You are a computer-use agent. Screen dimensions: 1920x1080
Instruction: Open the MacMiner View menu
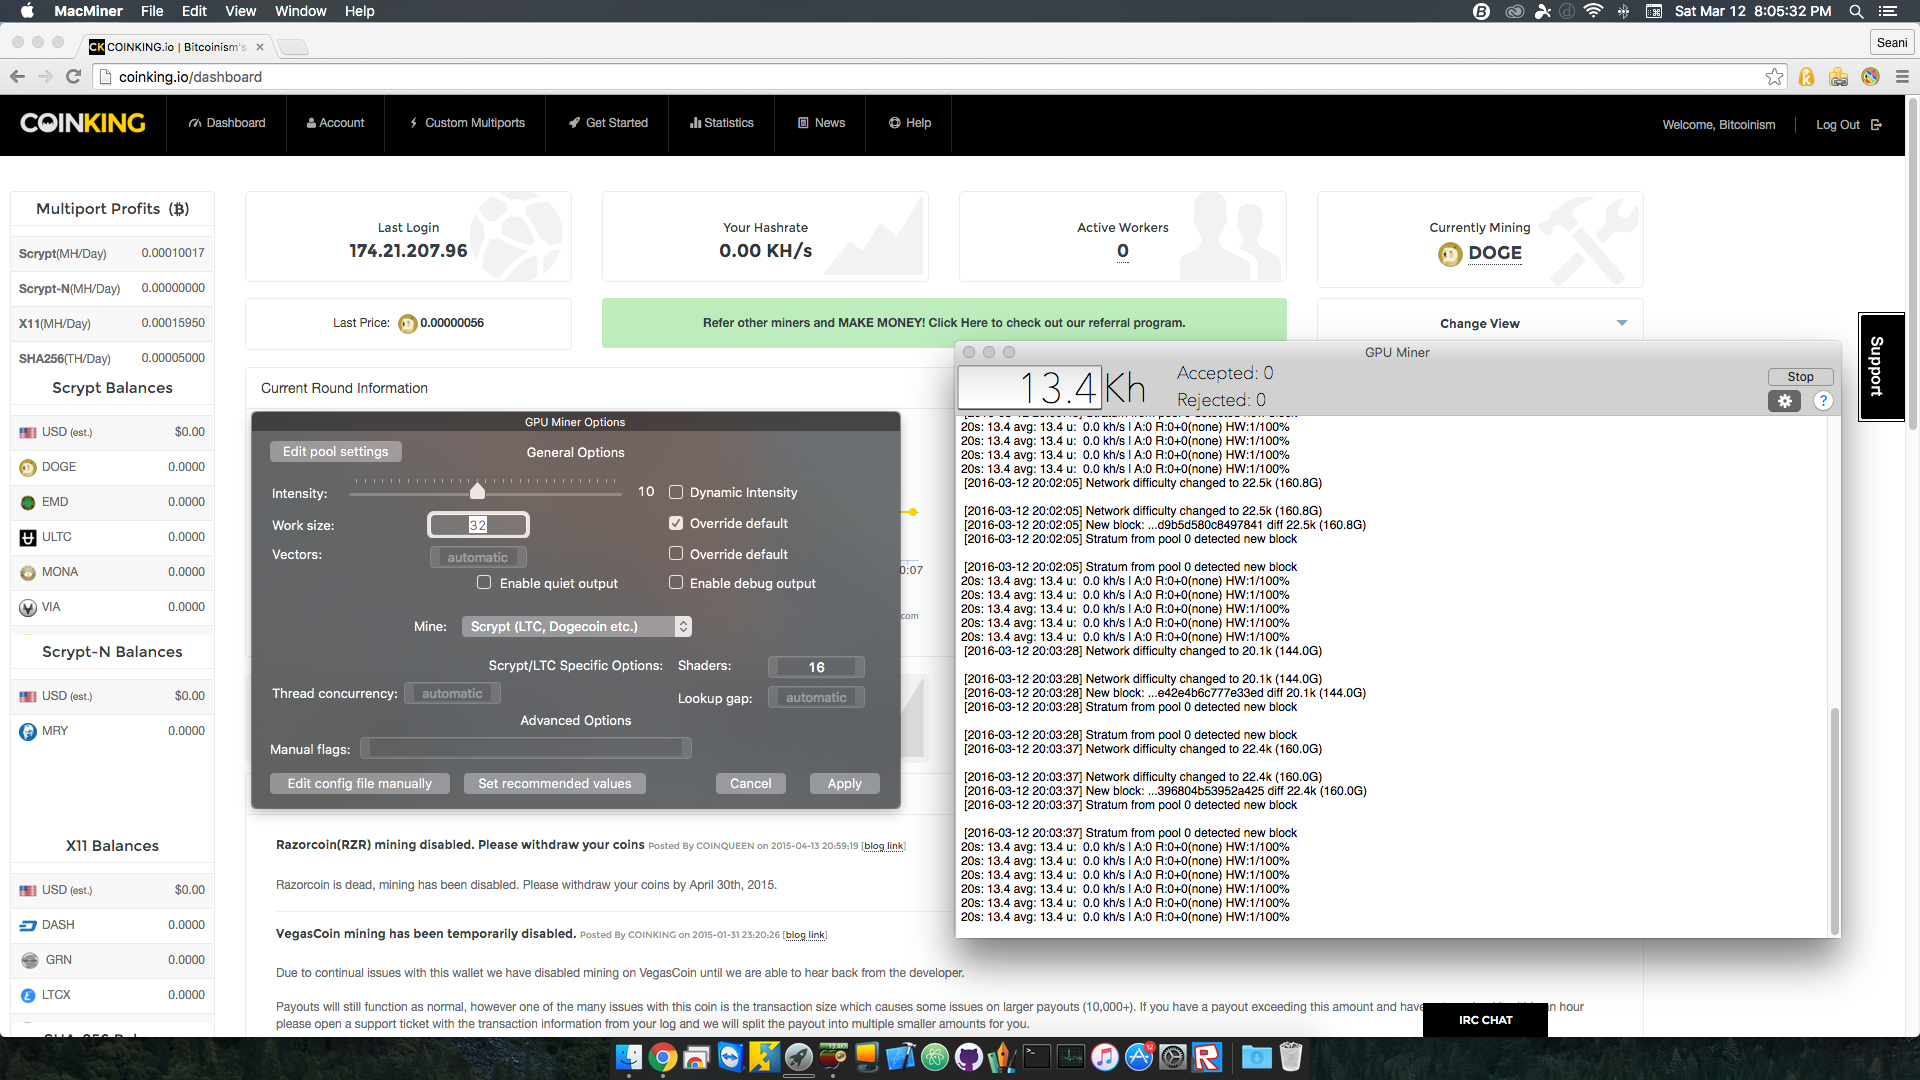[x=240, y=11]
